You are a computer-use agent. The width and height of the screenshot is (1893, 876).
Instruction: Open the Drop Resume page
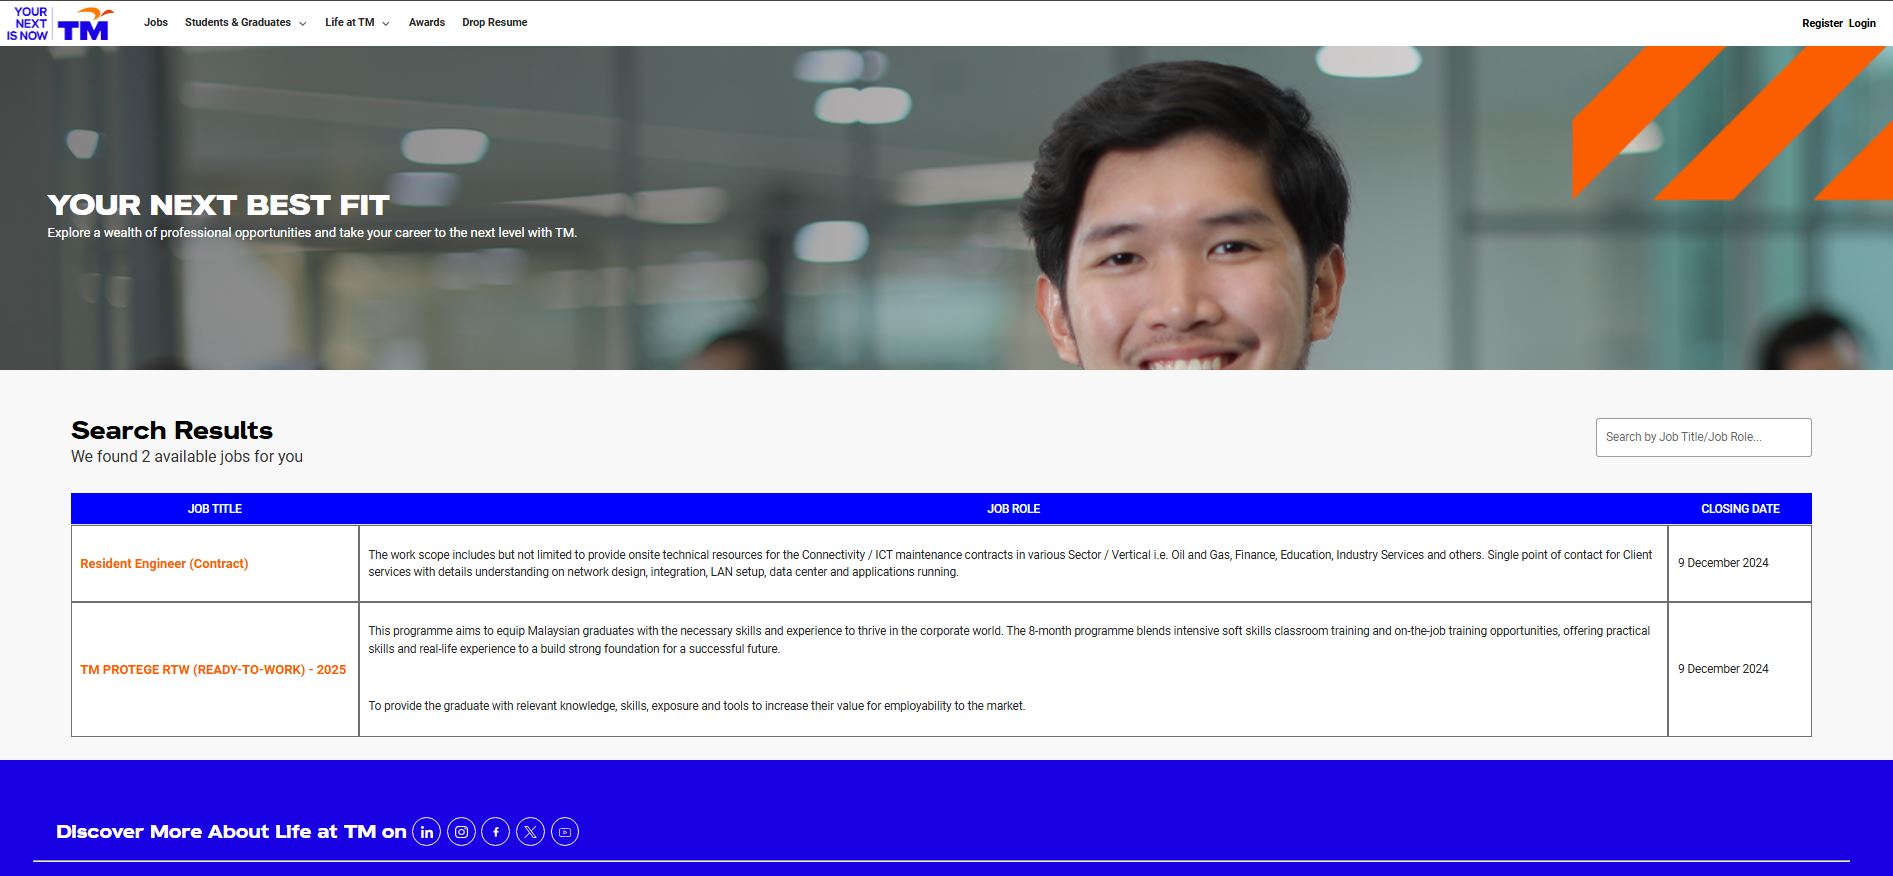pyautogui.click(x=494, y=22)
